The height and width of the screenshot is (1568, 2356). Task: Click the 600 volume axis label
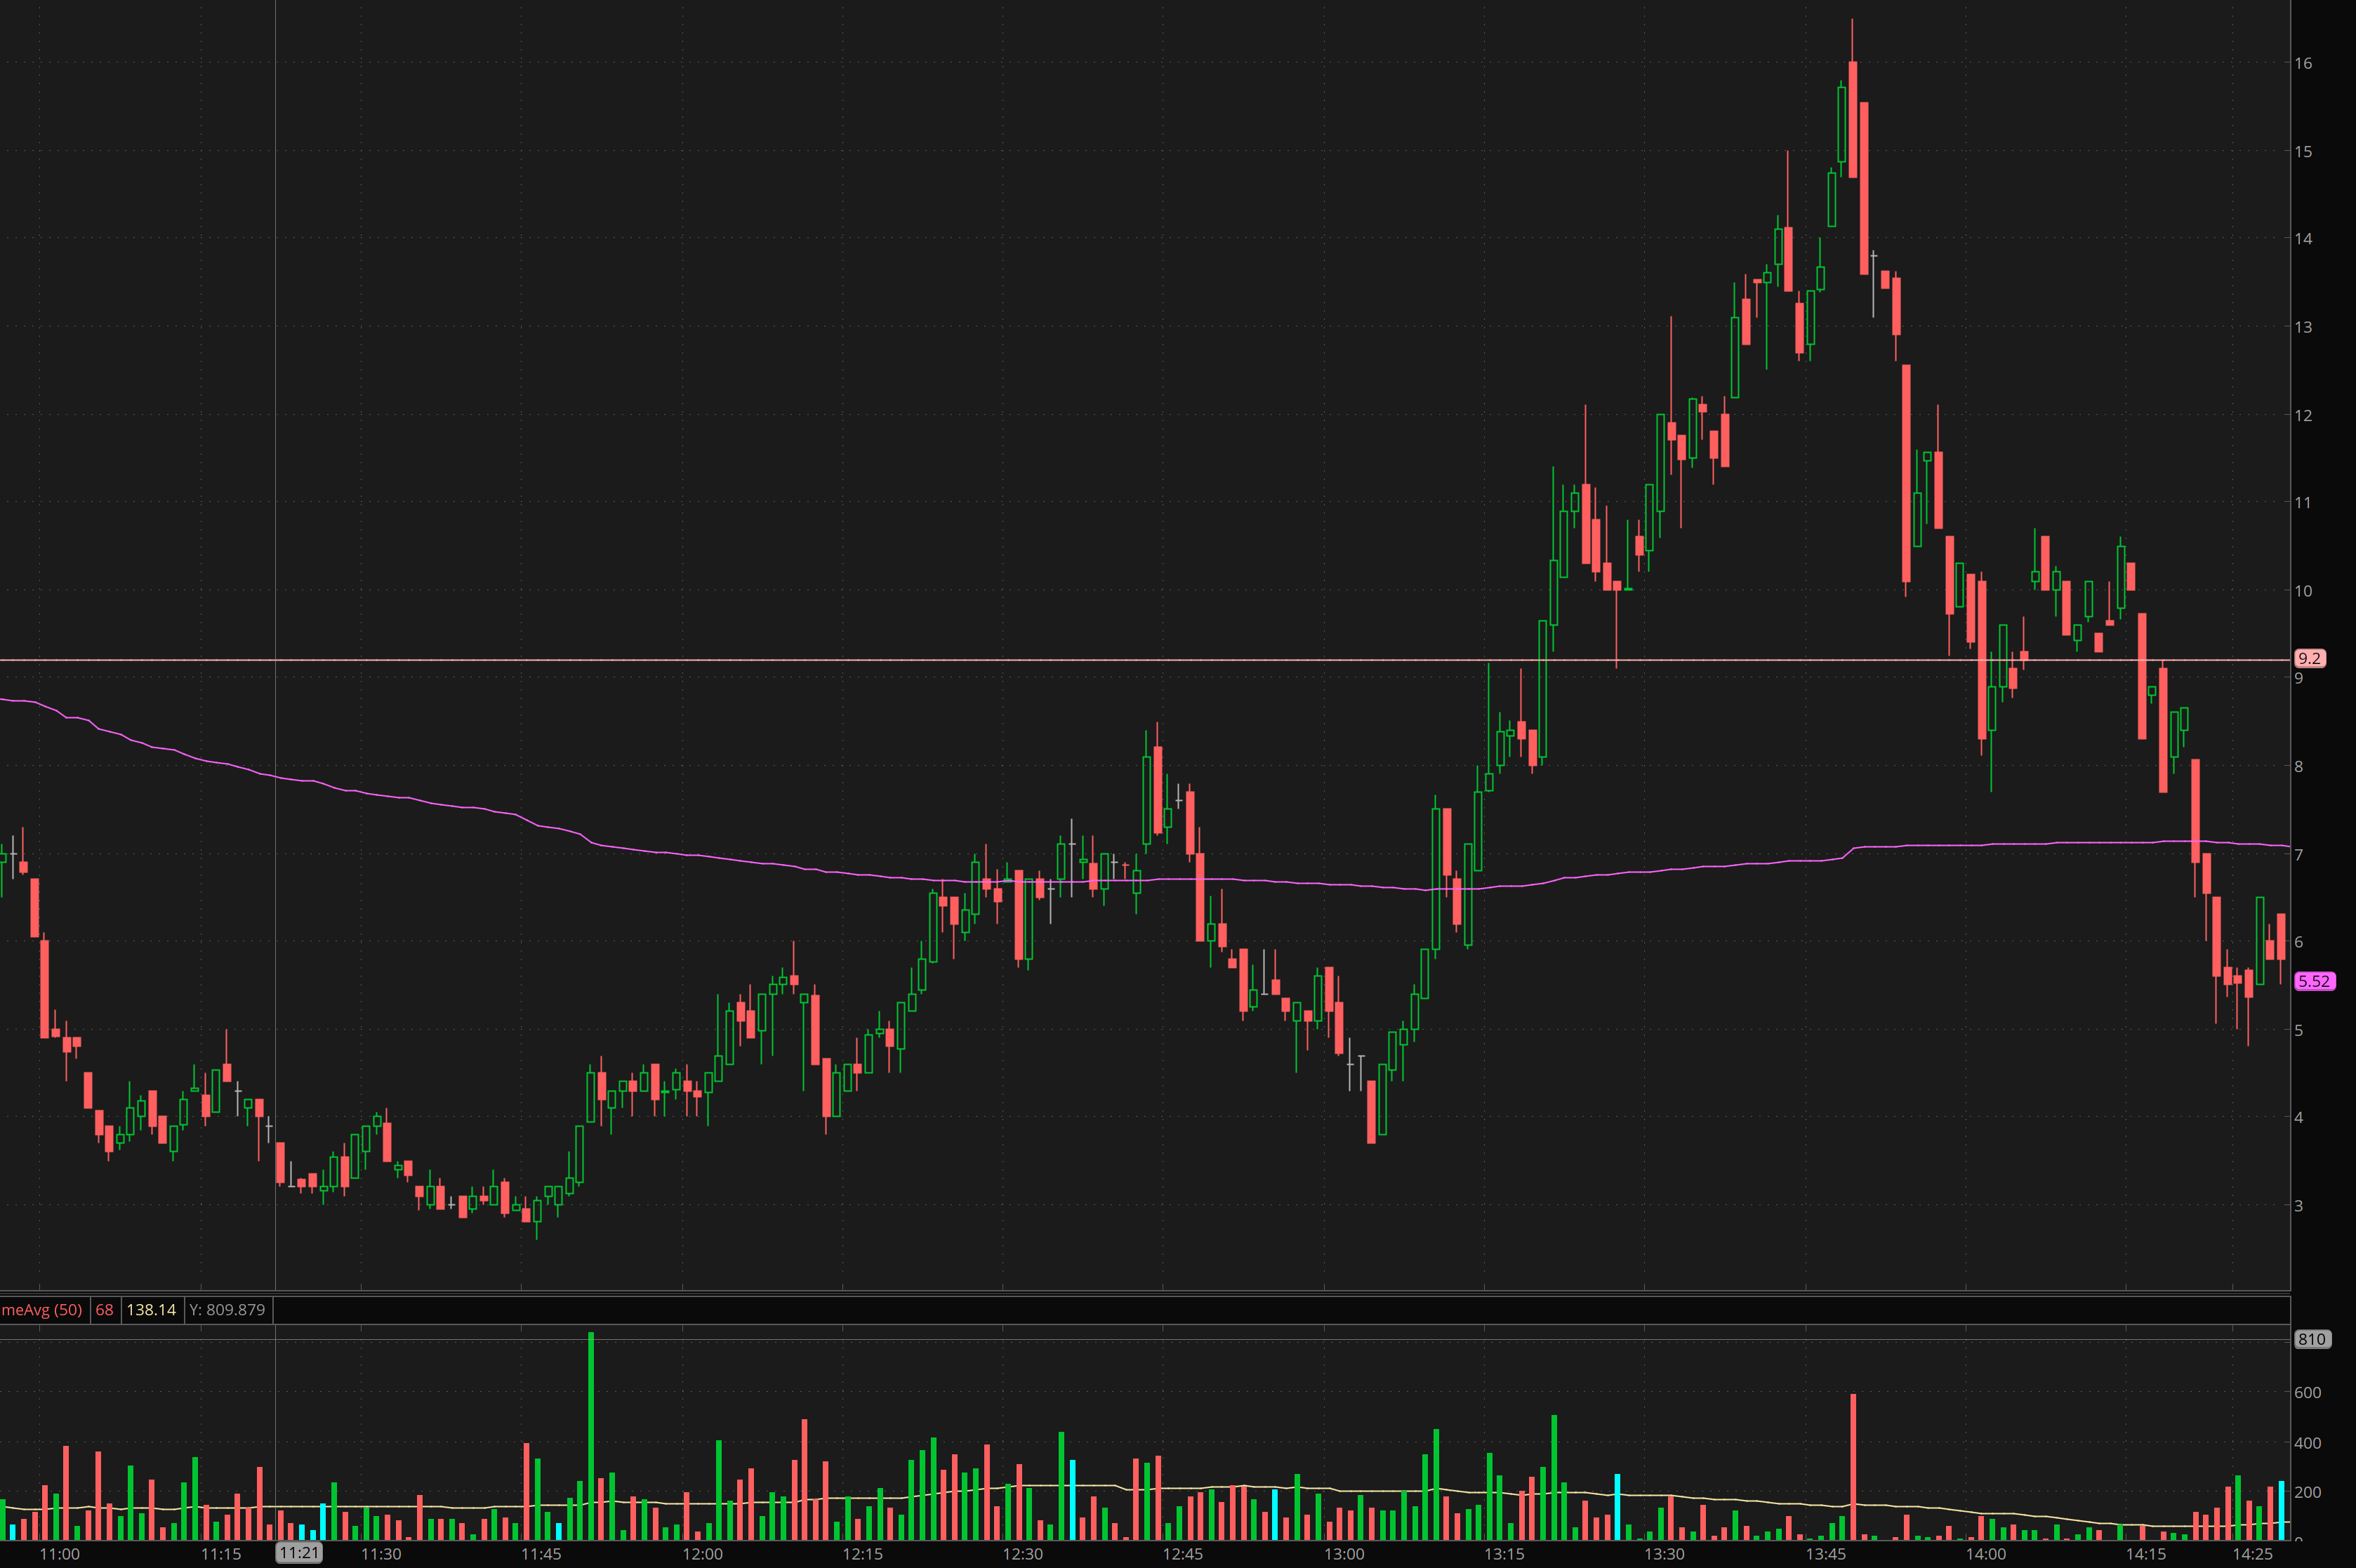[x=2307, y=1392]
